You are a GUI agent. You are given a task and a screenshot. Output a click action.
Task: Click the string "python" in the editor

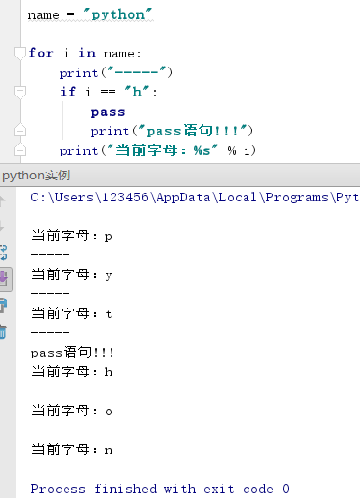point(117,15)
